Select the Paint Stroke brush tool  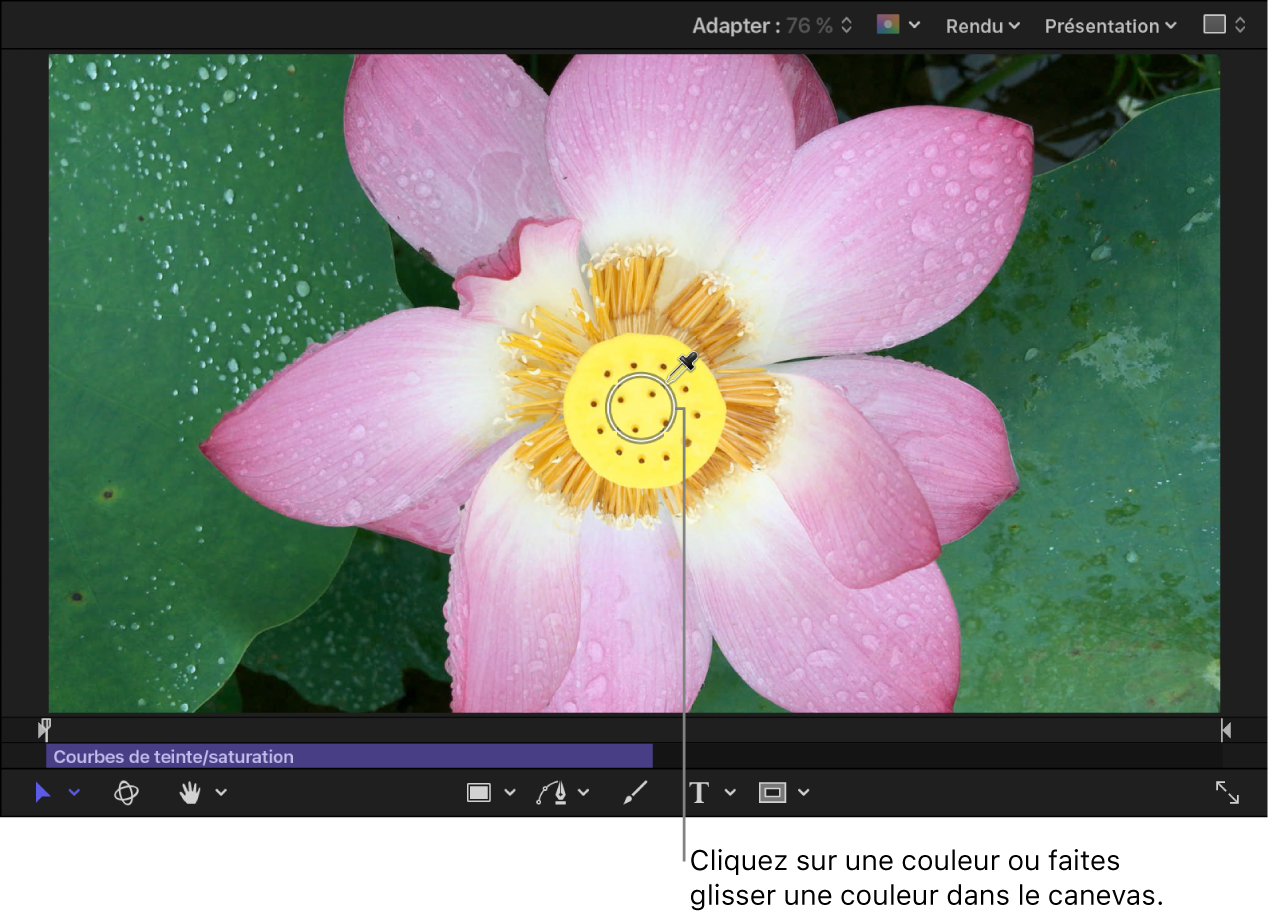click(635, 793)
